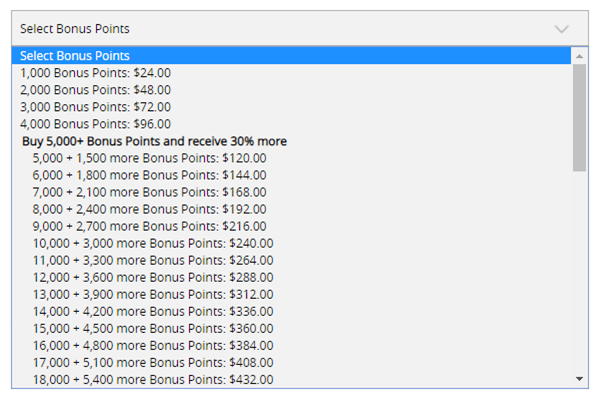Select 3,000 Bonus Points: $72.00
Screen dimensions: 598x398
tap(291, 107)
